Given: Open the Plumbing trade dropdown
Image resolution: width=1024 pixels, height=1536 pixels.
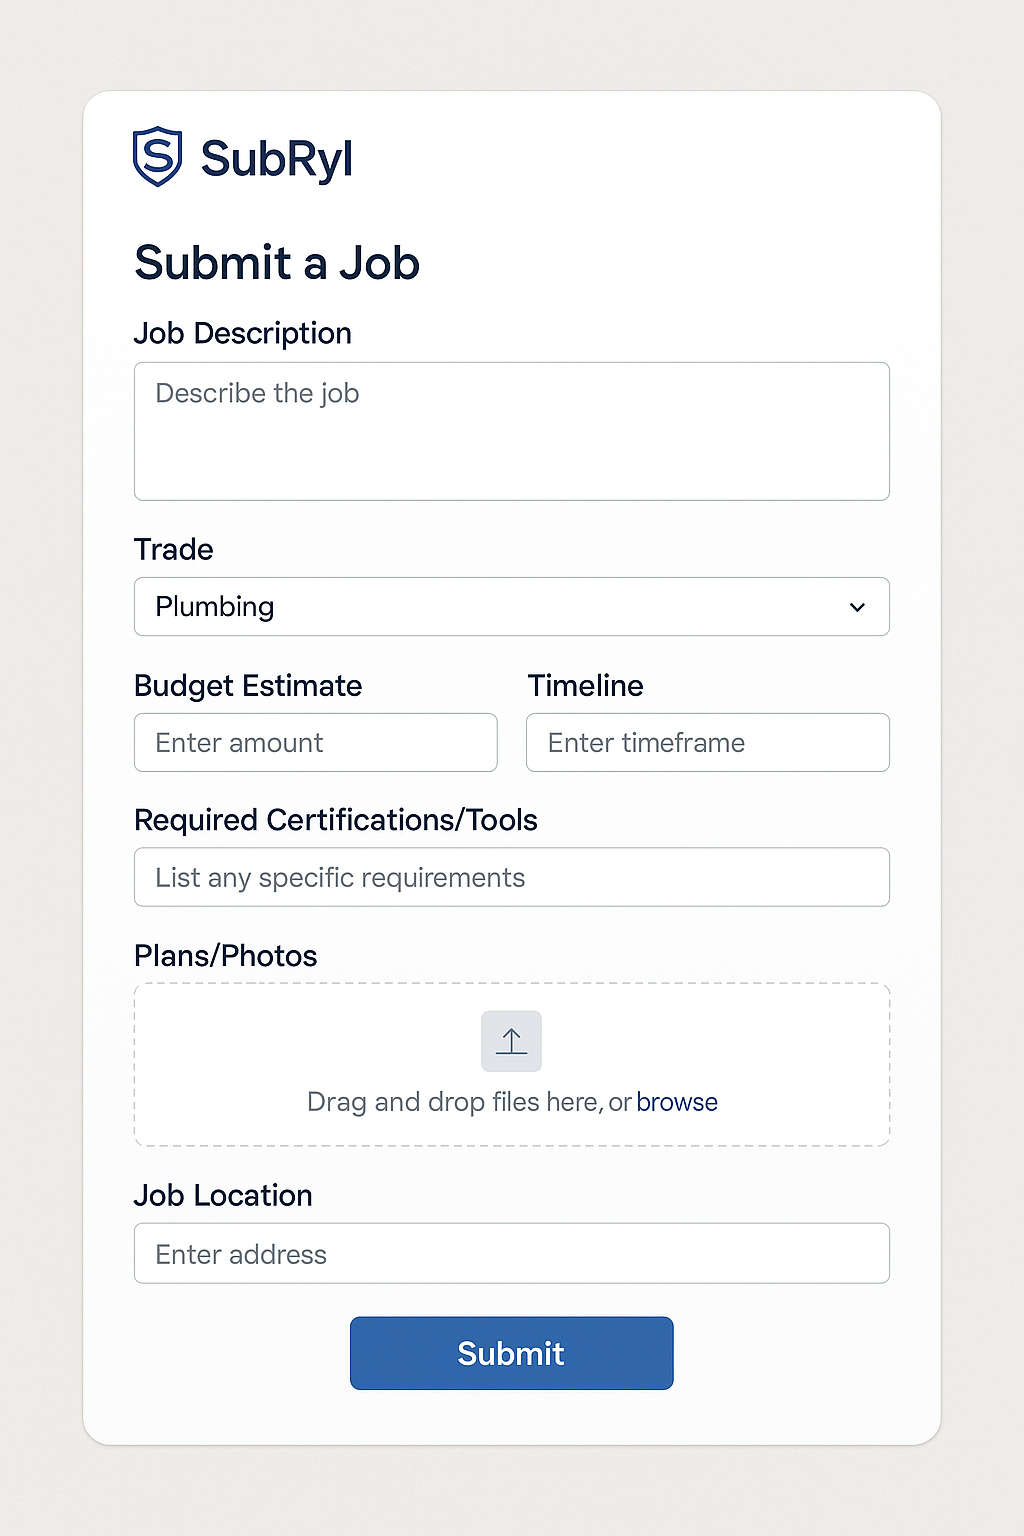Looking at the screenshot, I should point(511,607).
